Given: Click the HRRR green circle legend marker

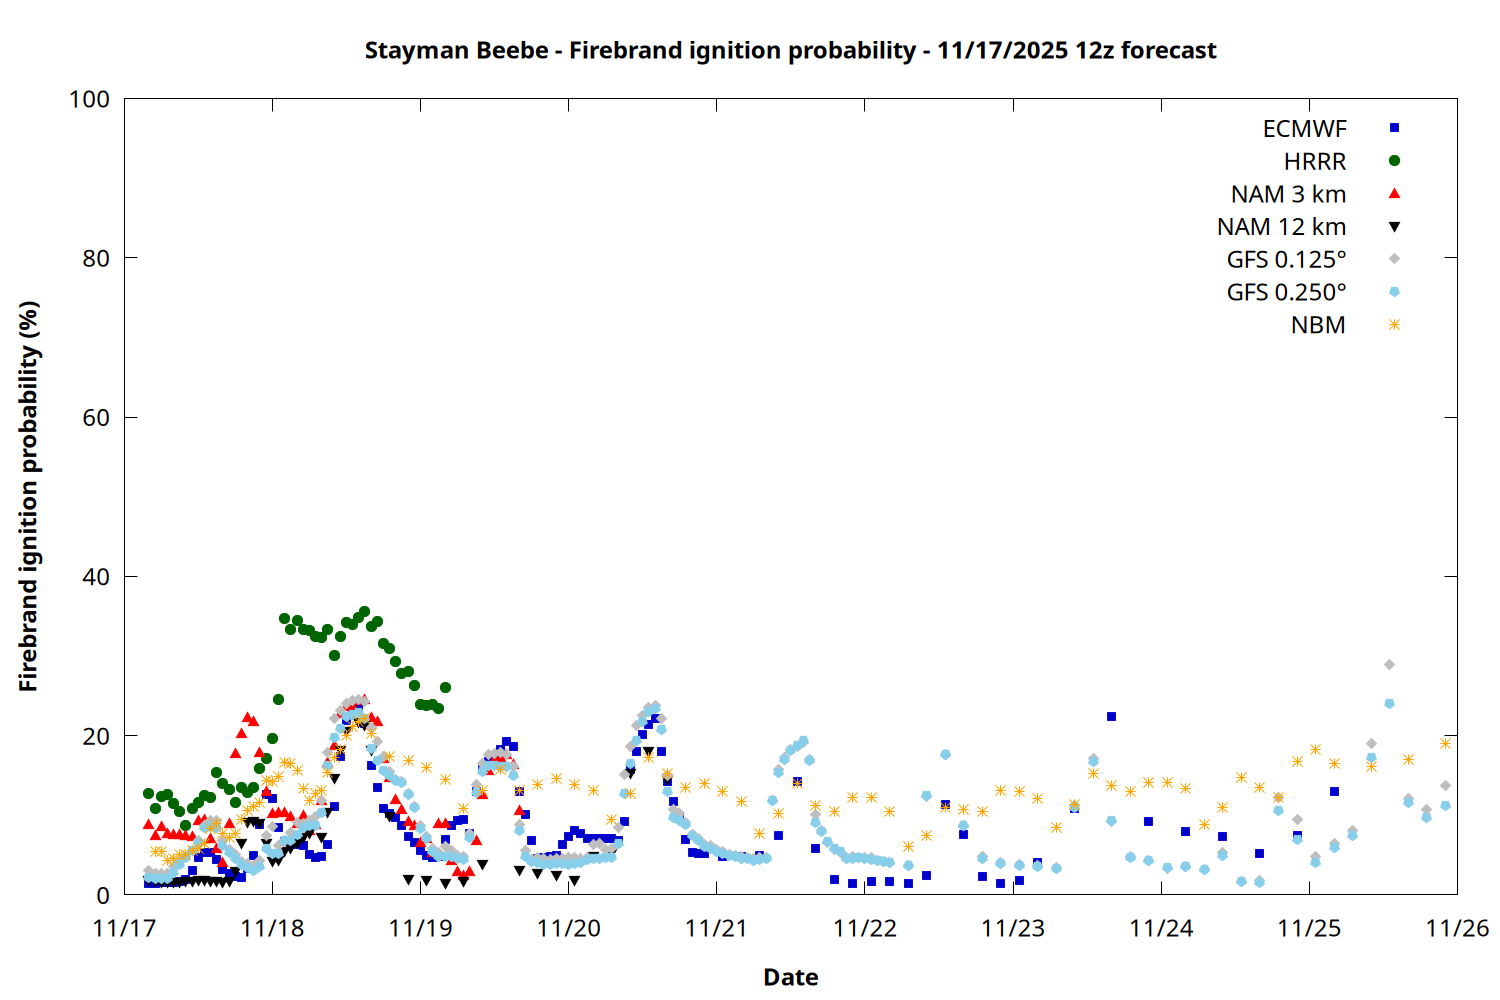Looking at the screenshot, I should pos(1394,161).
